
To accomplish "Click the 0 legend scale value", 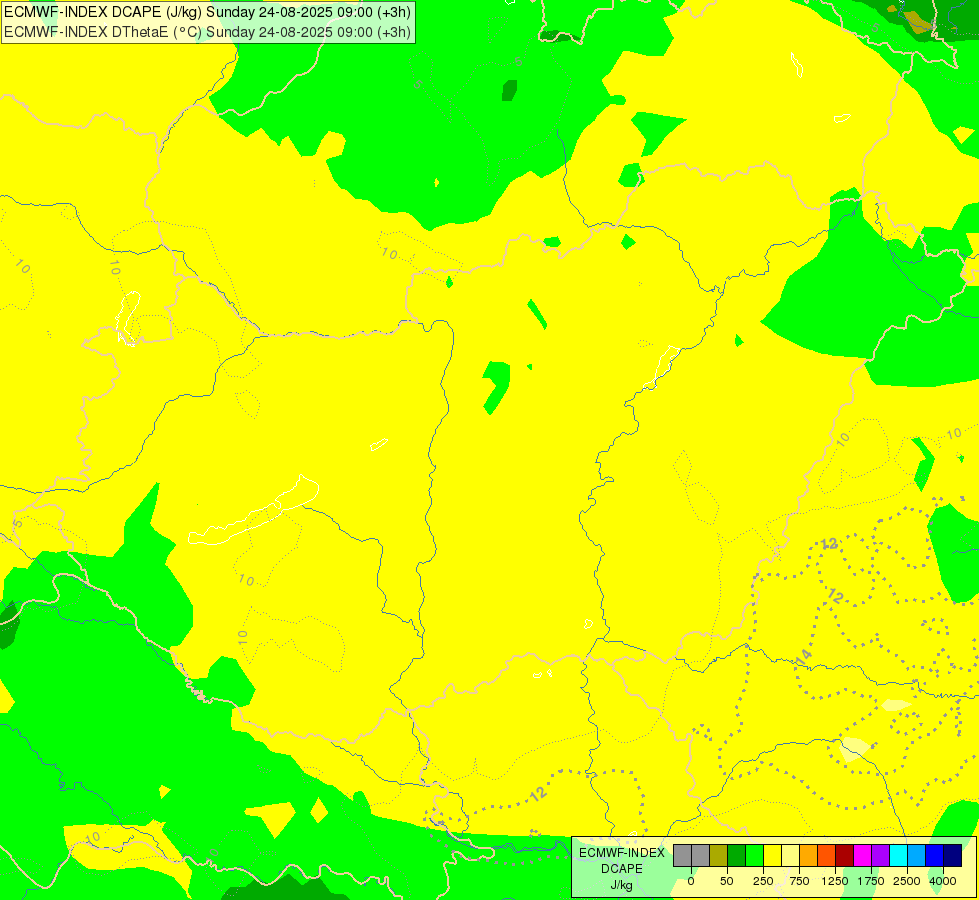I will coord(691,881).
